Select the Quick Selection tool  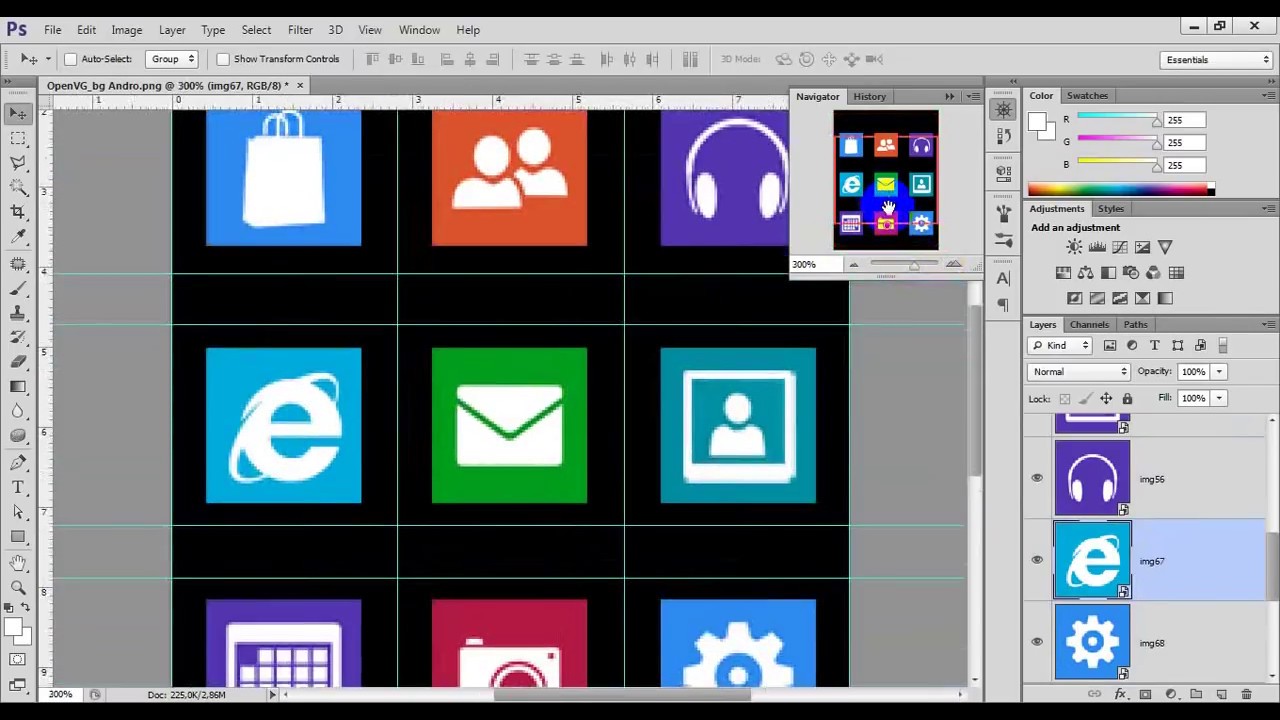(18, 187)
